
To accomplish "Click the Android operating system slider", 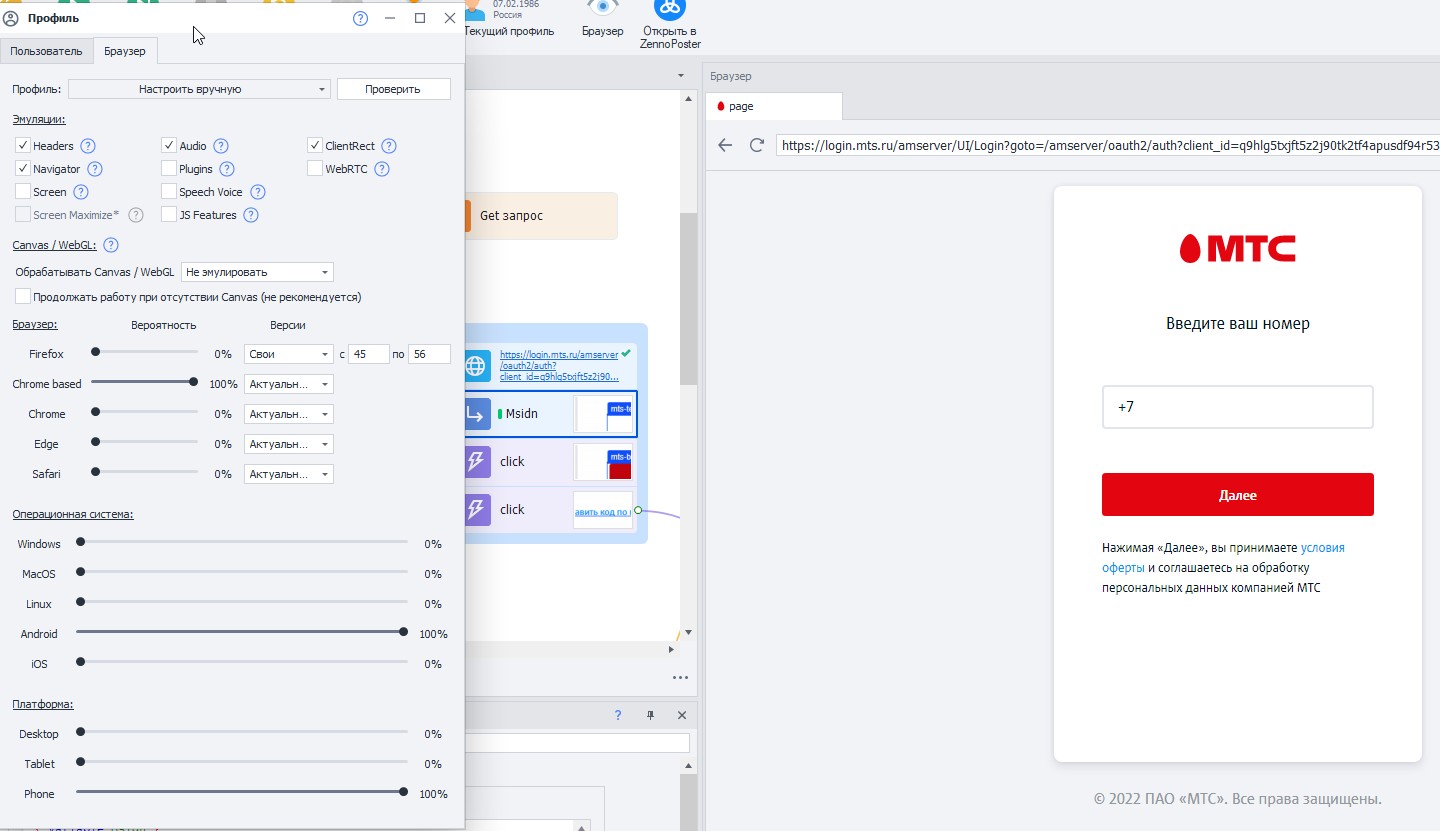I will click(241, 633).
